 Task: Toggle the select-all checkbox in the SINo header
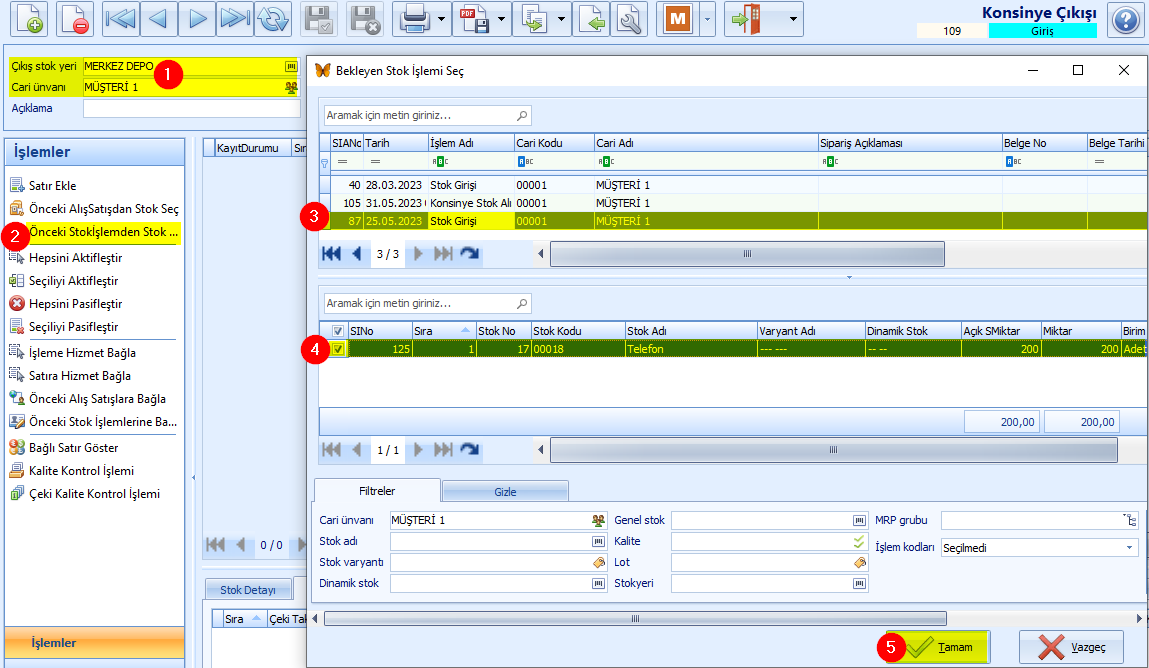(x=338, y=331)
